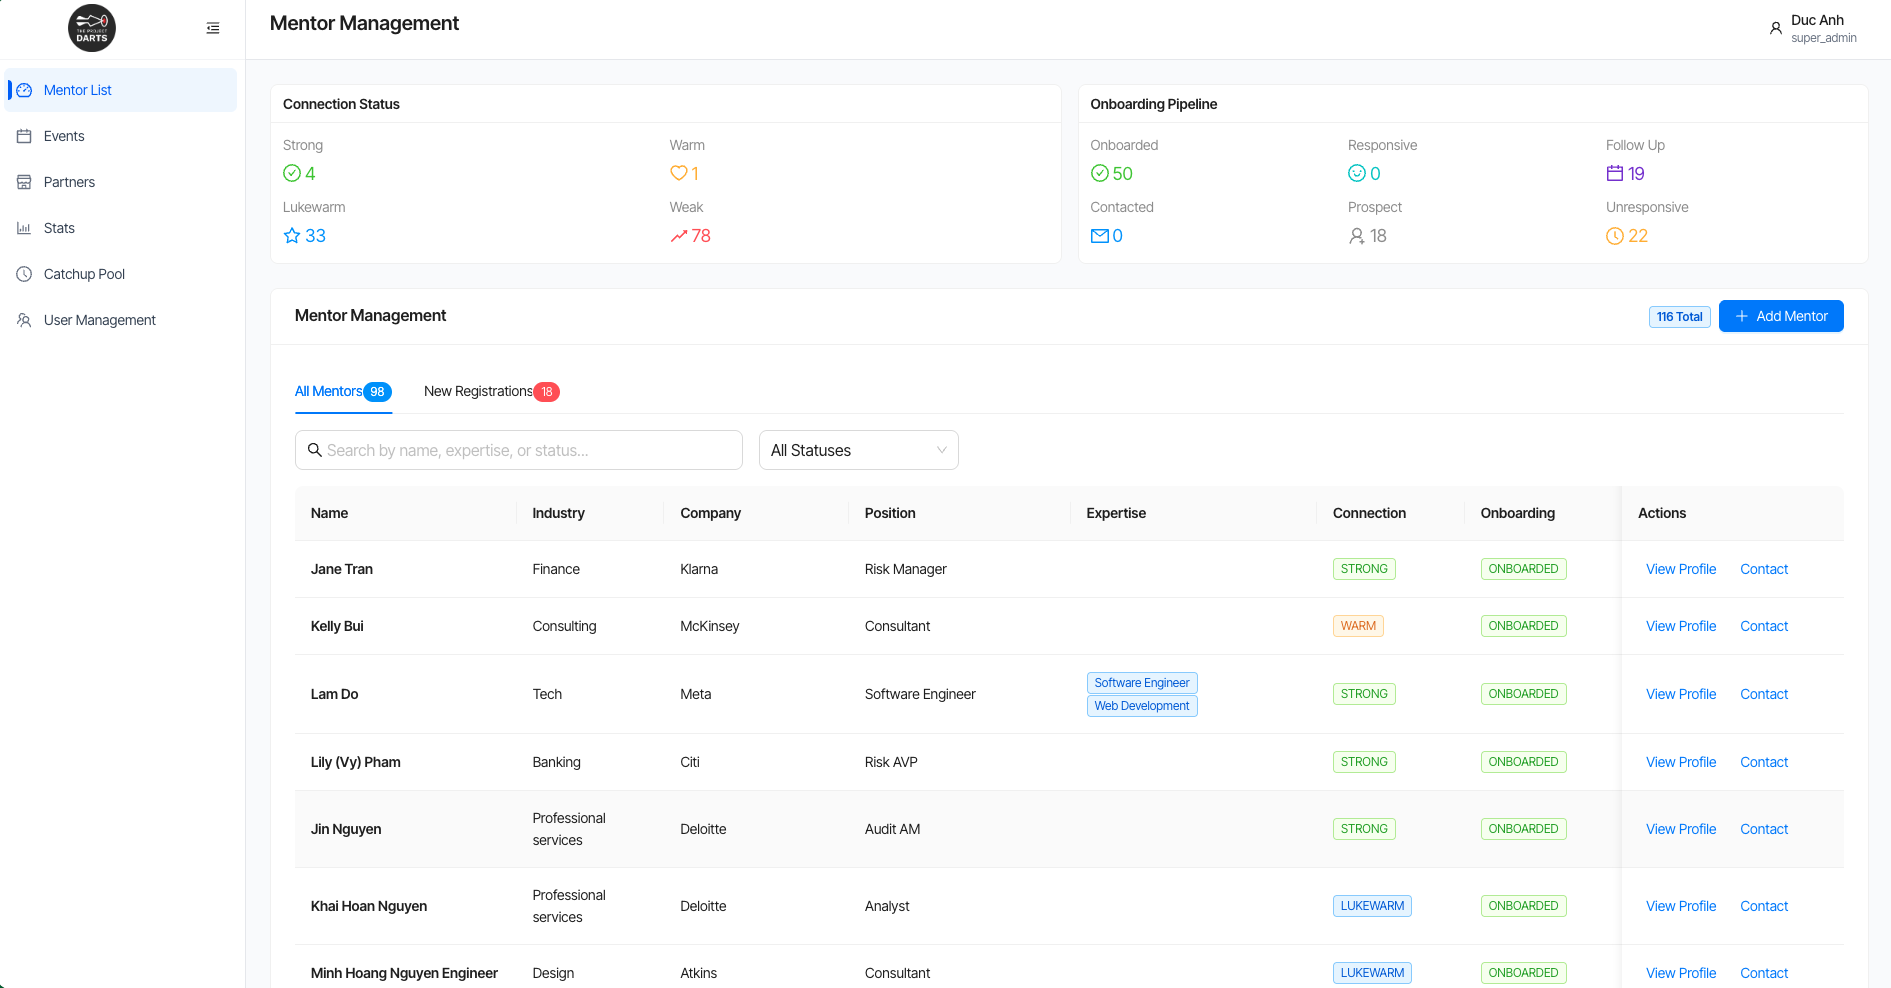The image size is (1891, 988).
Task: Open the Events calendar icon in sidebar
Action: click(24, 136)
